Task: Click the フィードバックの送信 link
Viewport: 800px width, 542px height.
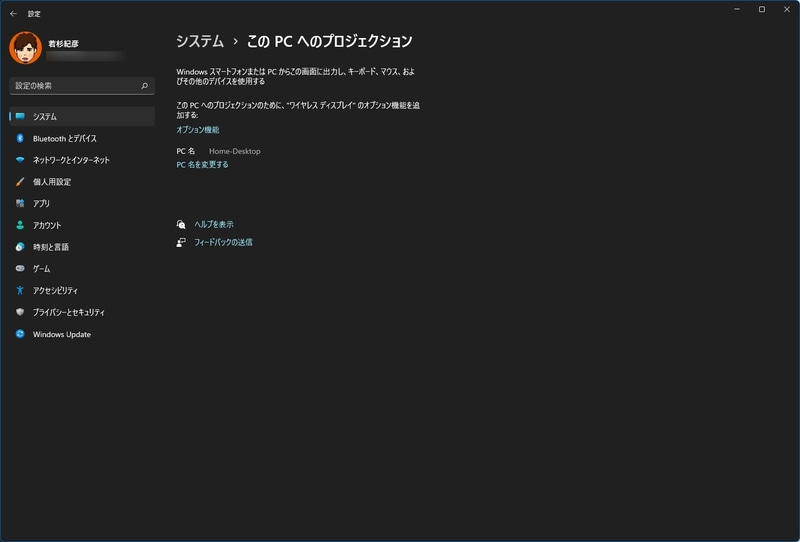Action: (223, 242)
